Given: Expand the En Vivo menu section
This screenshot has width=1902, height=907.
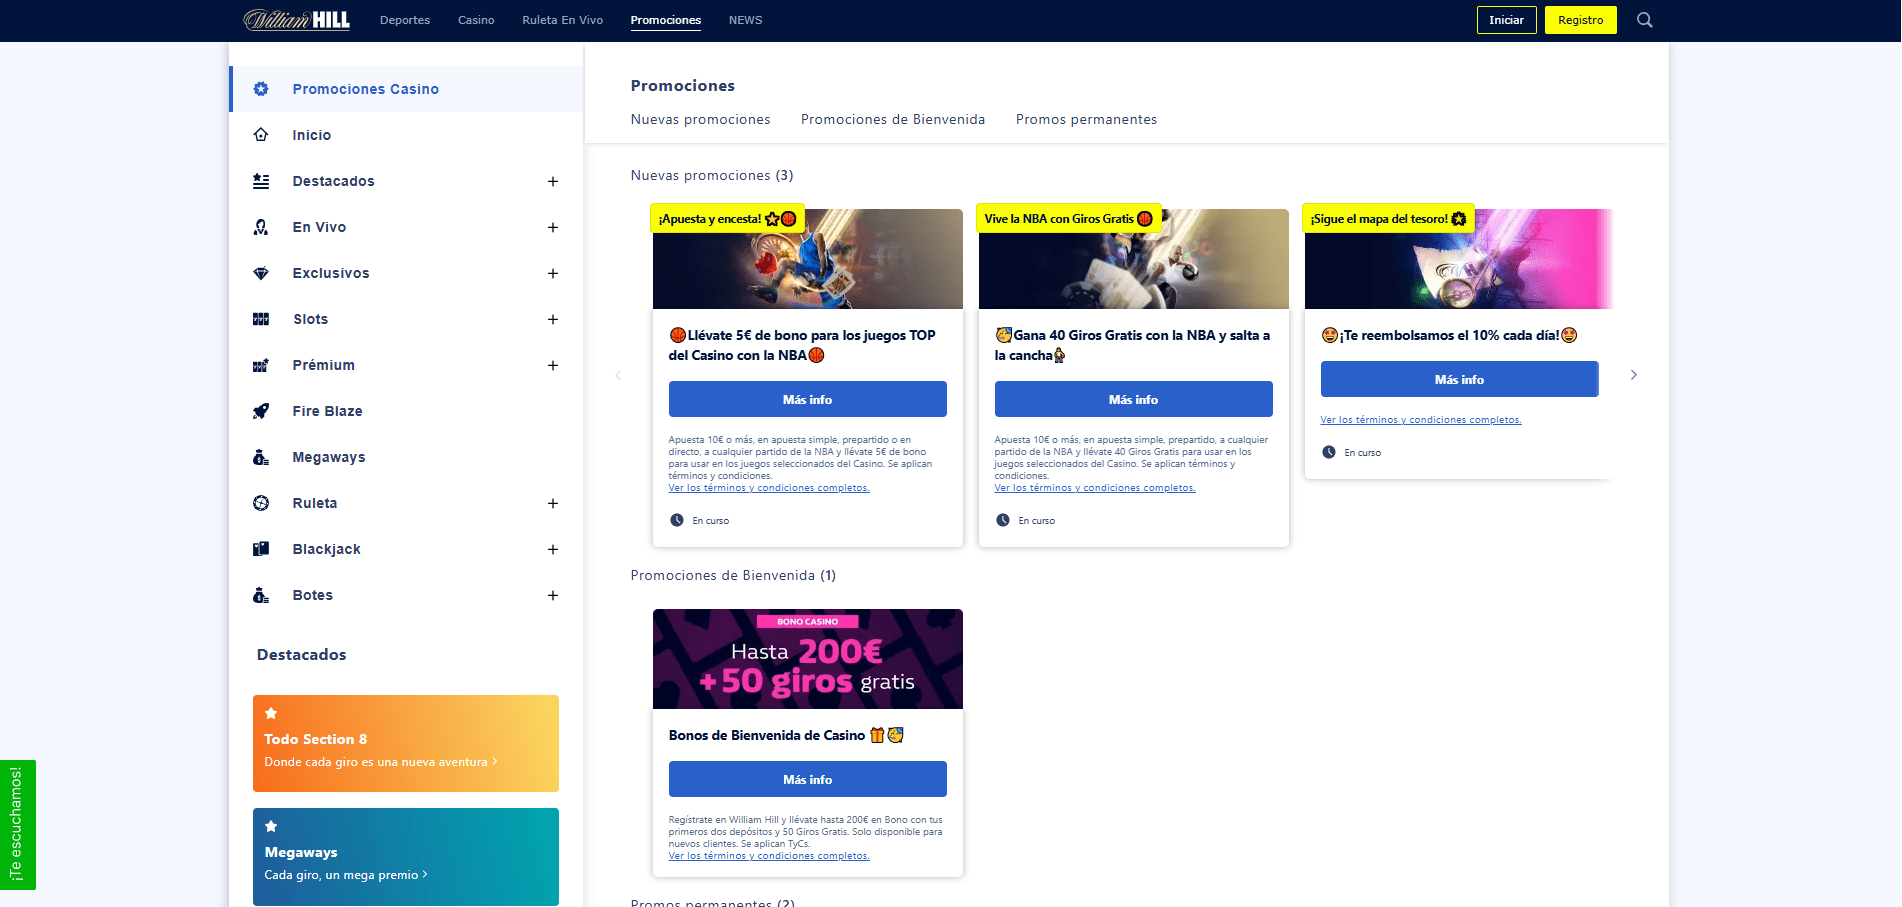Looking at the screenshot, I should pos(553,227).
